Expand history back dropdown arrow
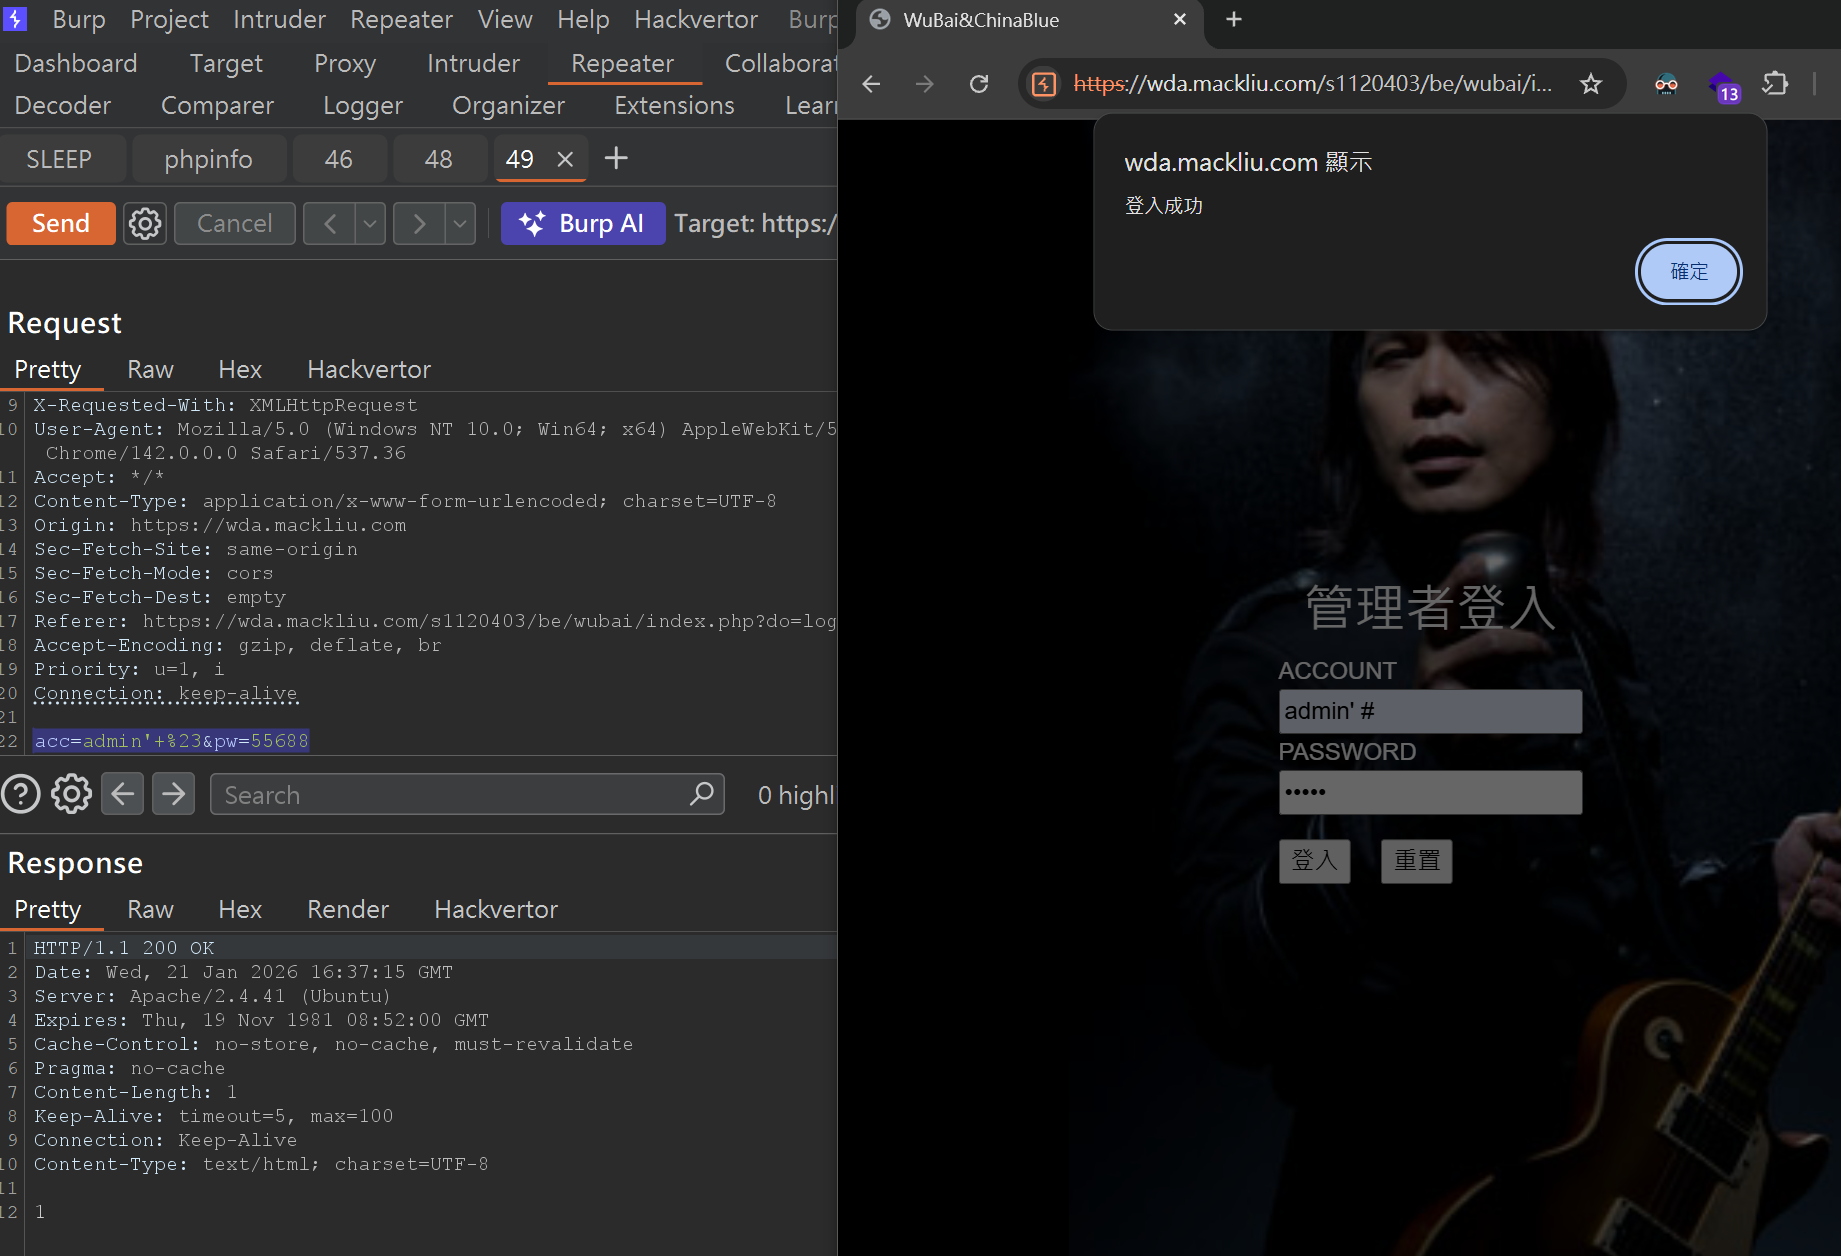The width and height of the screenshot is (1841, 1256). click(x=370, y=223)
